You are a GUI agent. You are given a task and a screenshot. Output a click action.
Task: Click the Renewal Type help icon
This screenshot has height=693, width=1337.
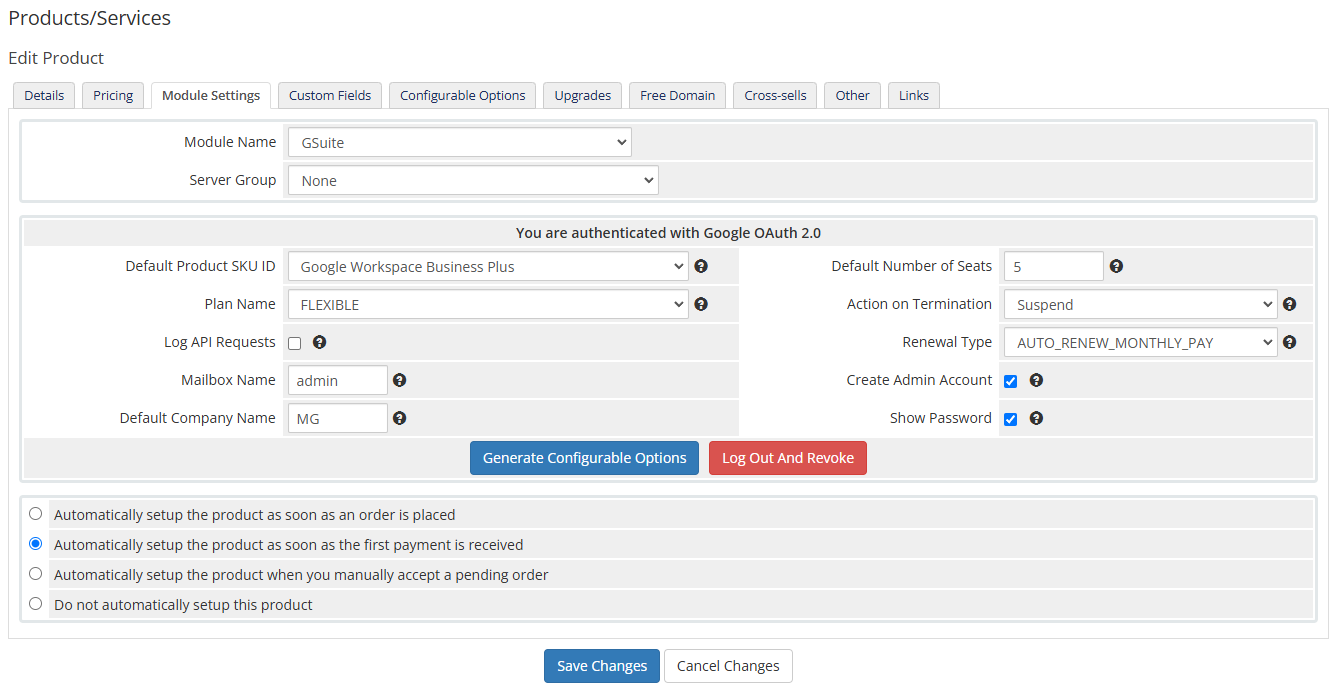[x=1289, y=342]
